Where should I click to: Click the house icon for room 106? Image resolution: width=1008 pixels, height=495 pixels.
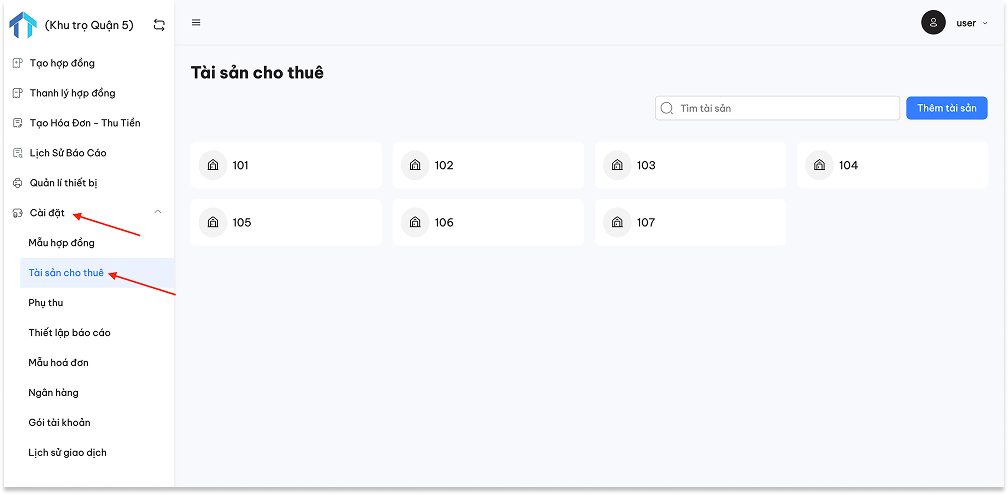pyautogui.click(x=415, y=222)
